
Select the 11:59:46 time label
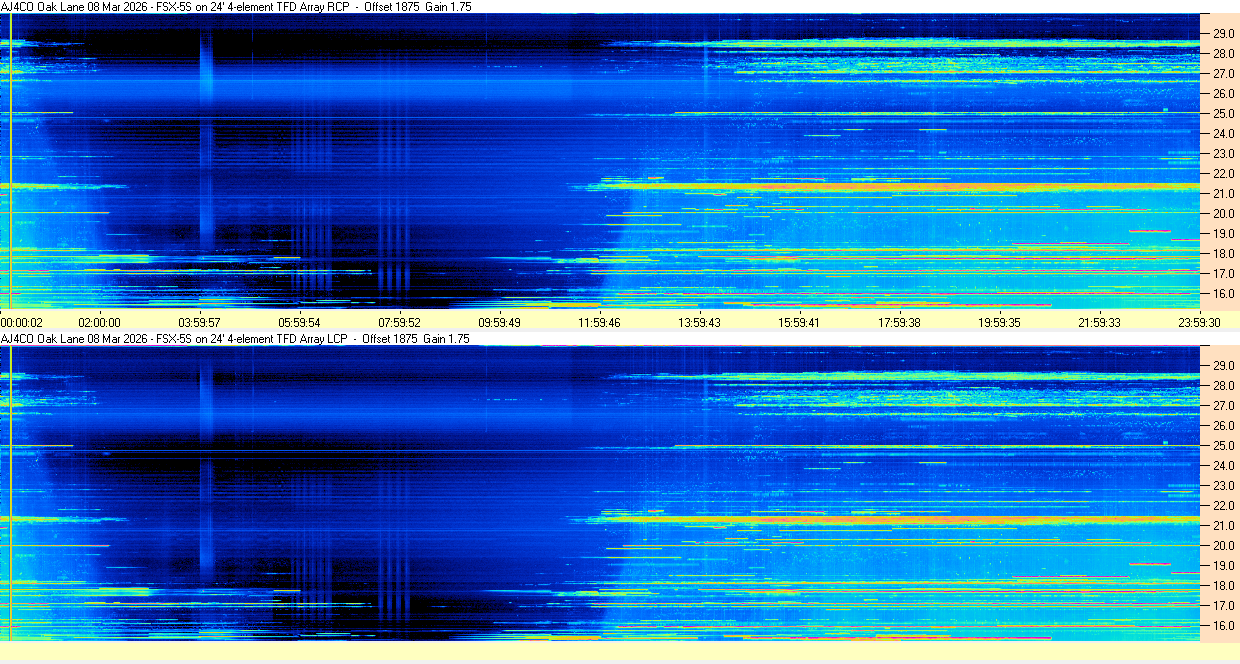pos(600,322)
